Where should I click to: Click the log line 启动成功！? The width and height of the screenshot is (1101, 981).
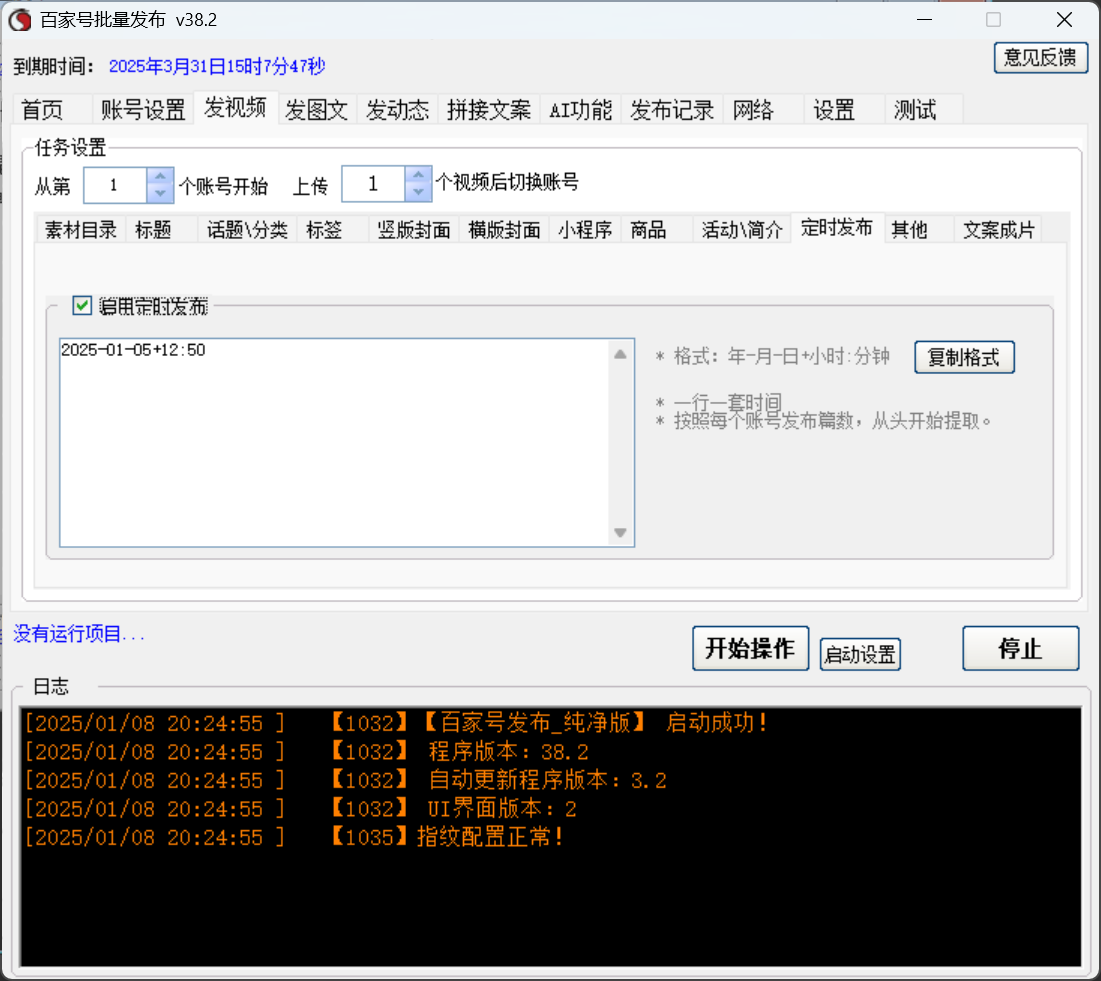click(717, 723)
